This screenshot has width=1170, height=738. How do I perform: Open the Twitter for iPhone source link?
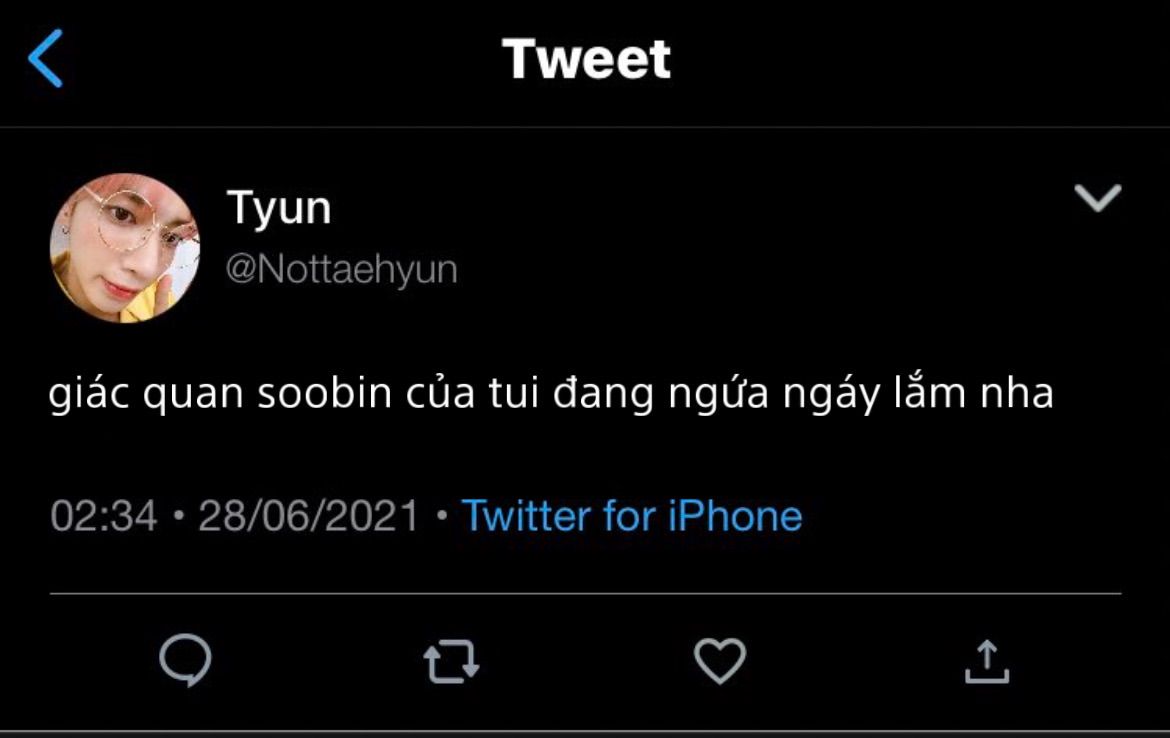632,516
